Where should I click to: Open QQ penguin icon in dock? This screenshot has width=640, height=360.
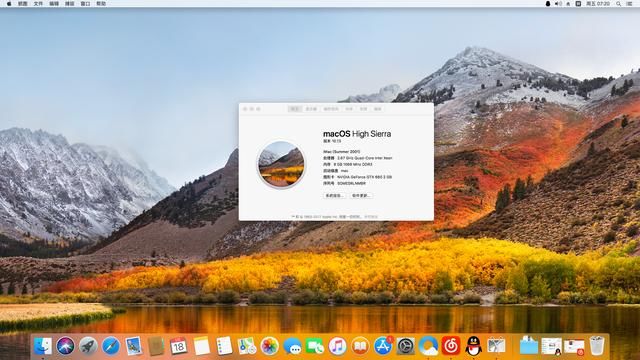tap(473, 346)
